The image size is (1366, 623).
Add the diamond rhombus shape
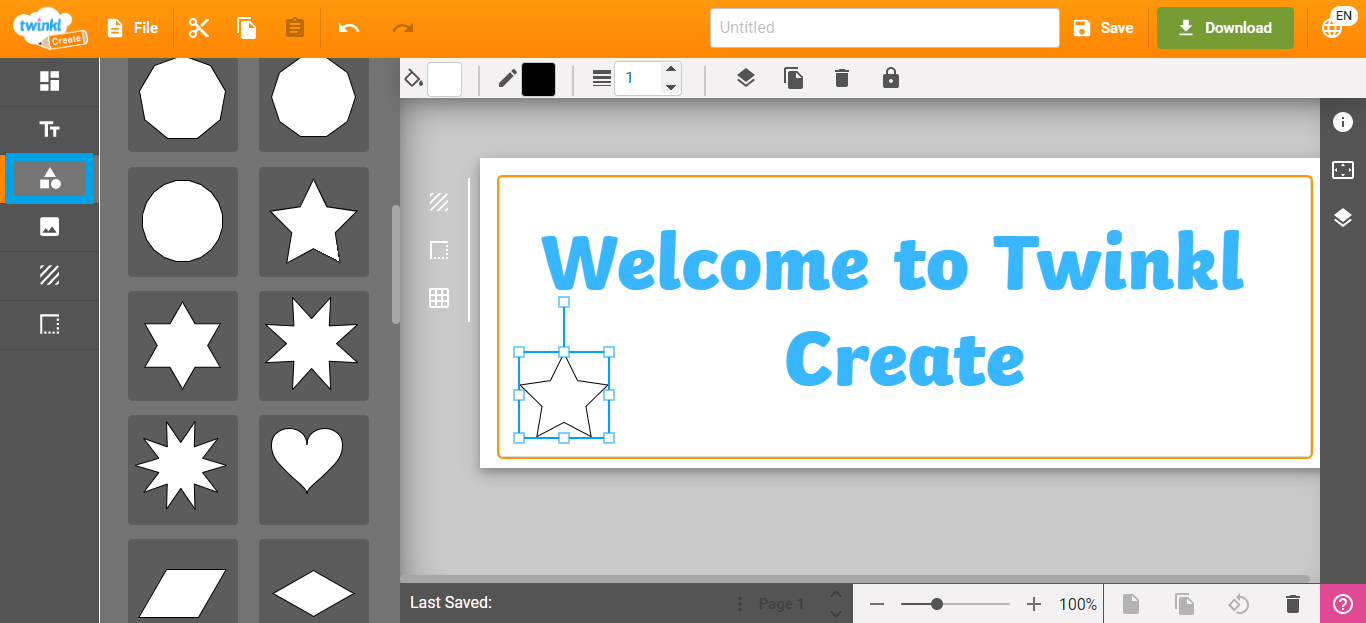(314, 582)
